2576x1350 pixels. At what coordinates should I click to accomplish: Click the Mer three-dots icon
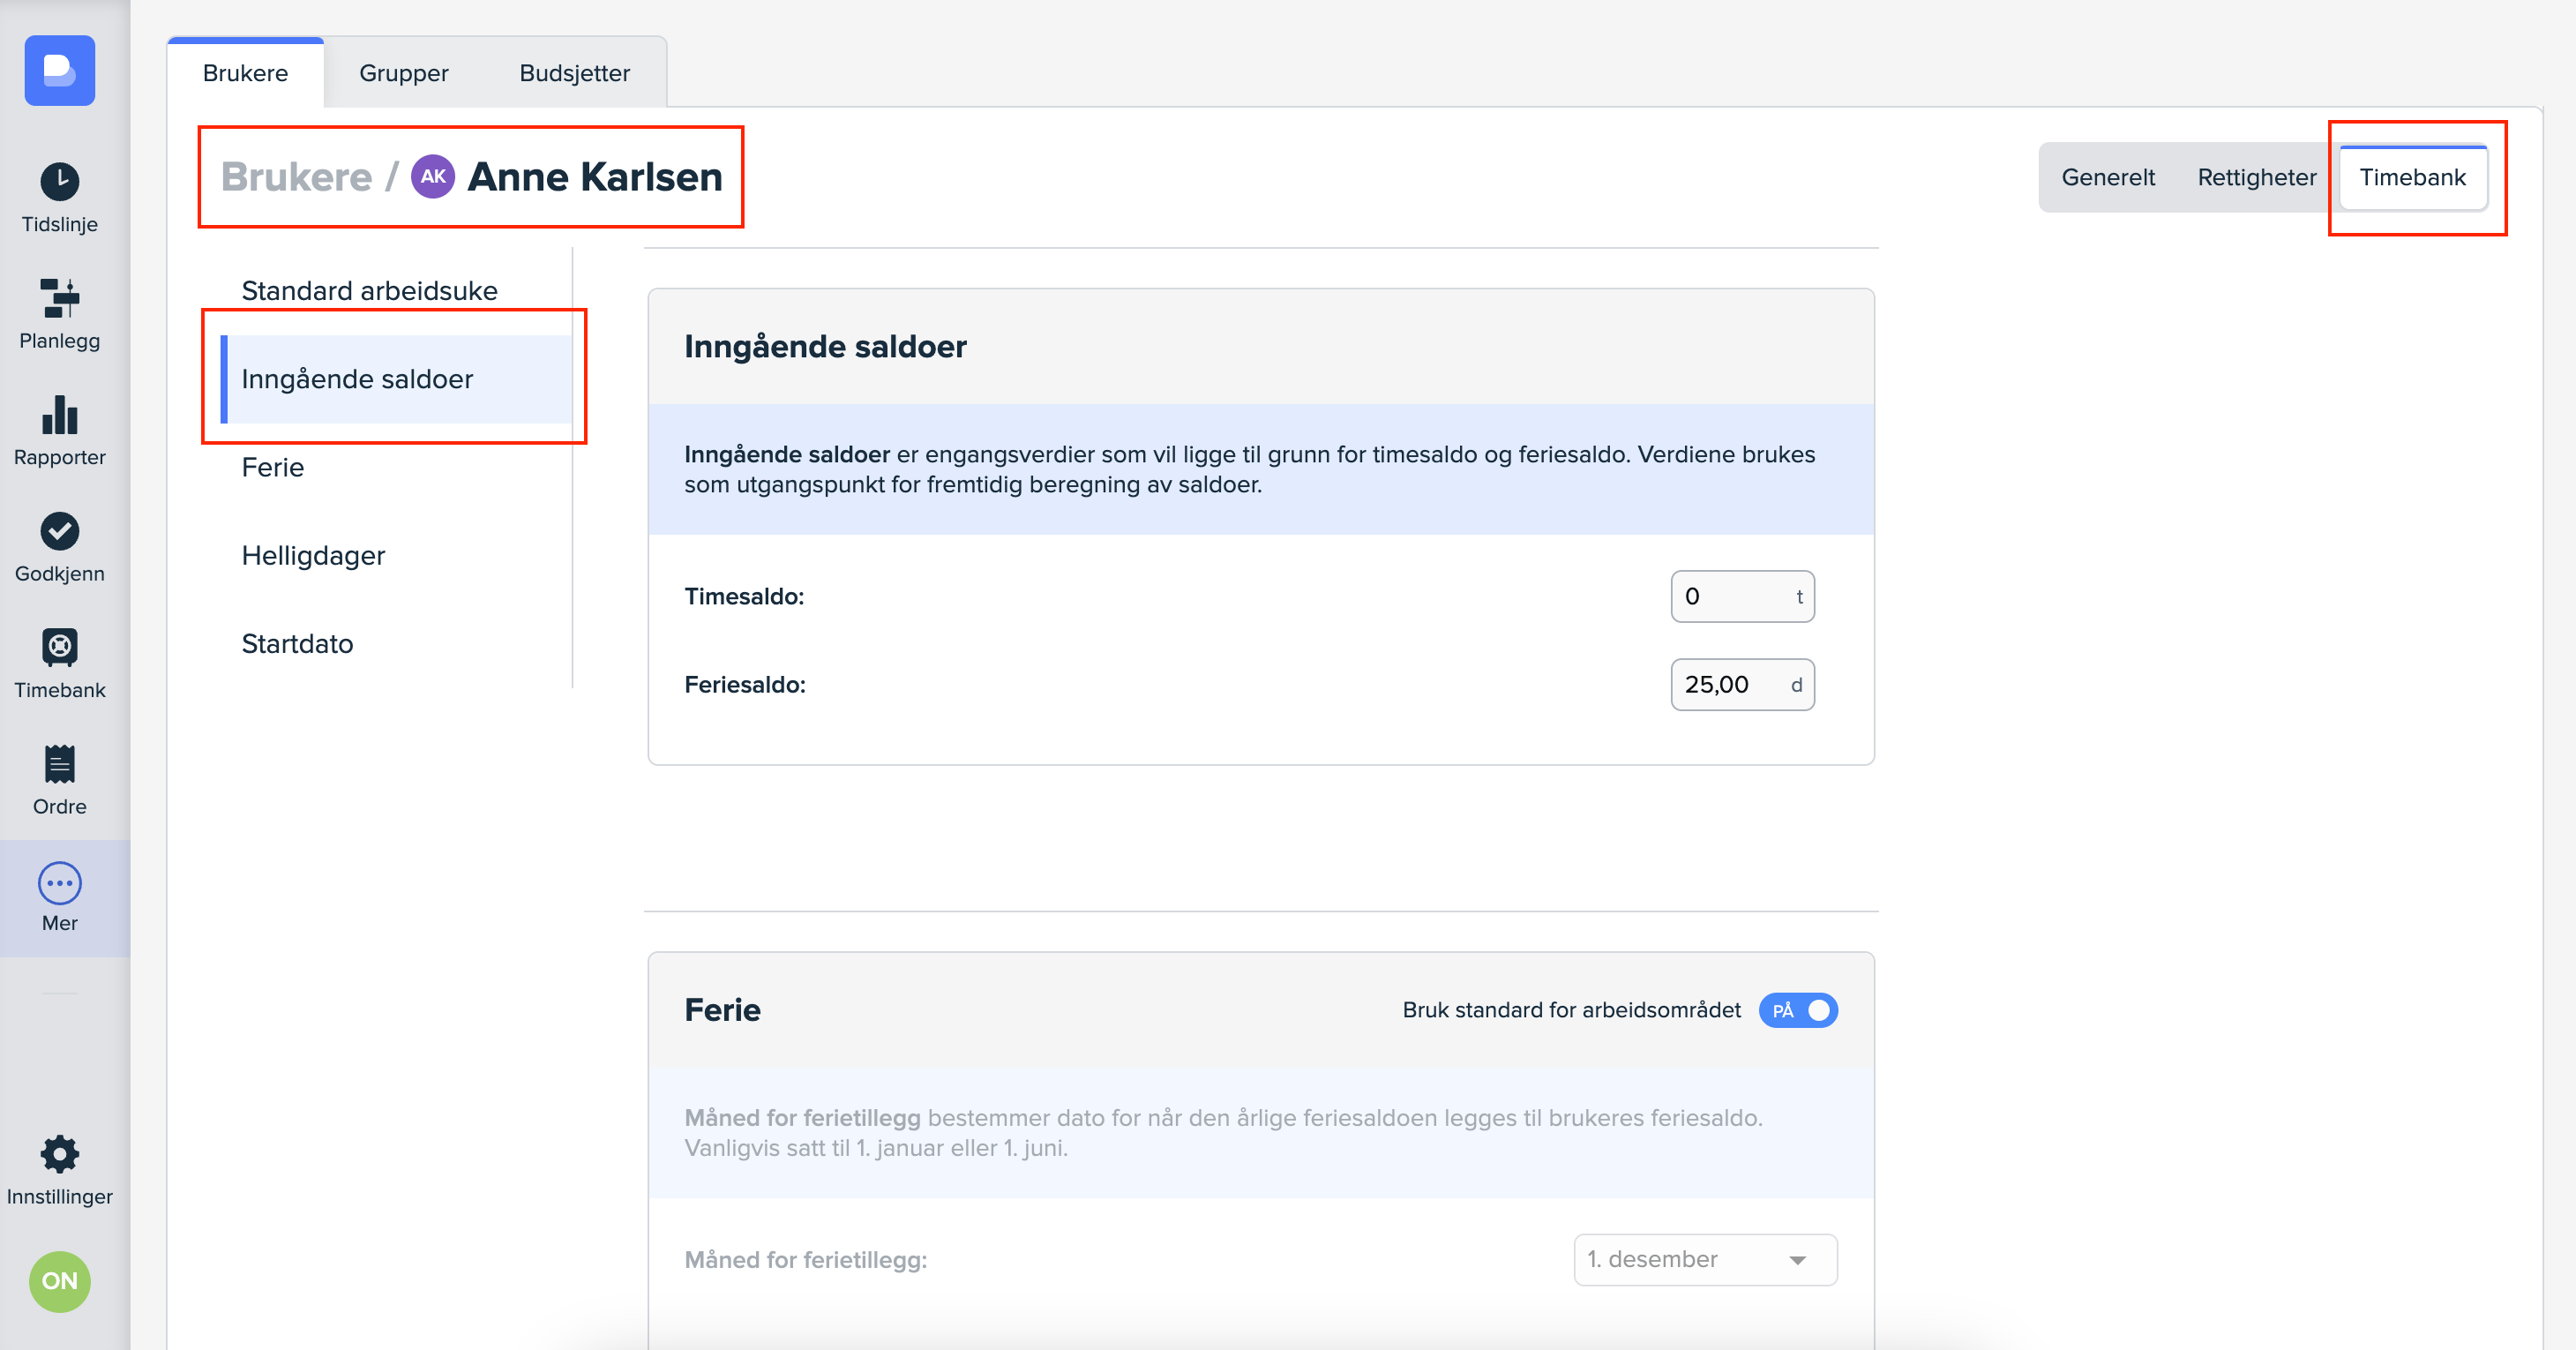tap(59, 883)
